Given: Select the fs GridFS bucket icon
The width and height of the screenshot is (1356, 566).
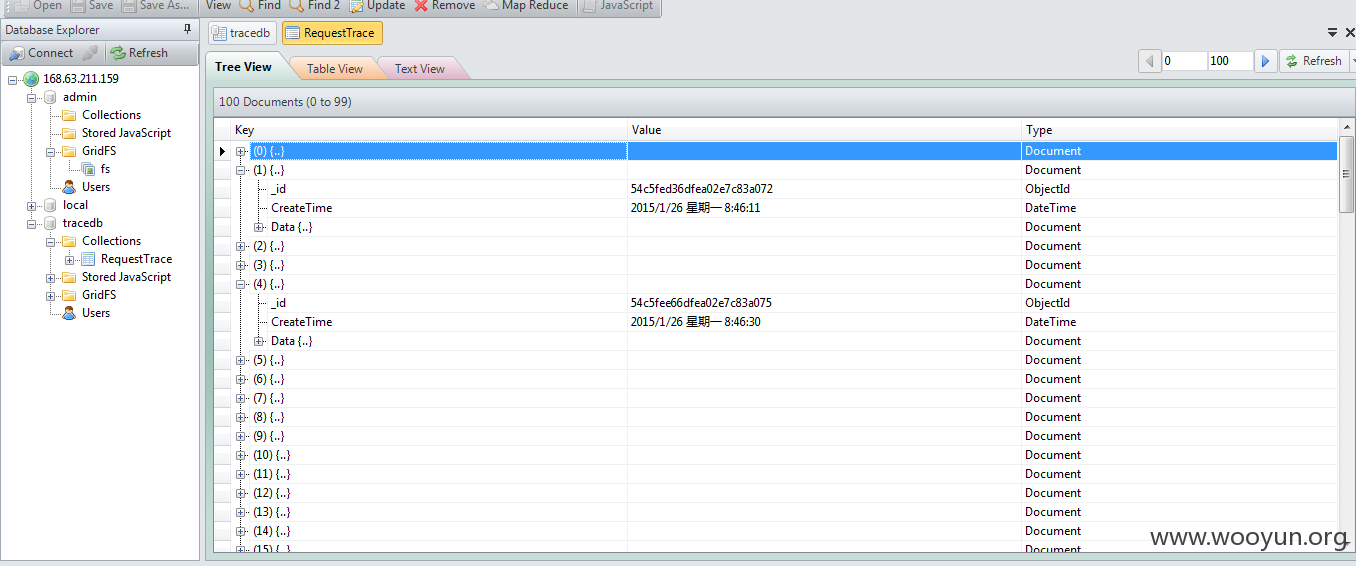Looking at the screenshot, I should tap(88, 169).
